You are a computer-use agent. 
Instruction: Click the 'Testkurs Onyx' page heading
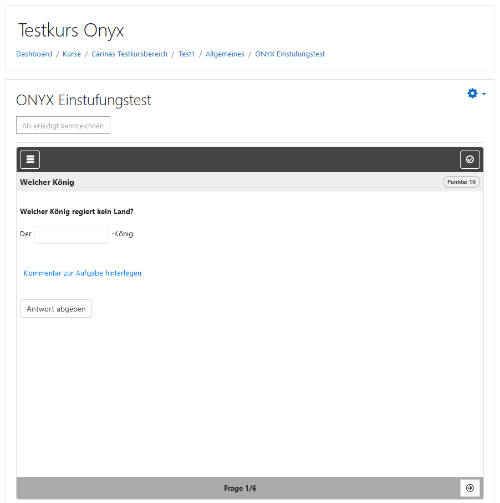[x=71, y=31]
